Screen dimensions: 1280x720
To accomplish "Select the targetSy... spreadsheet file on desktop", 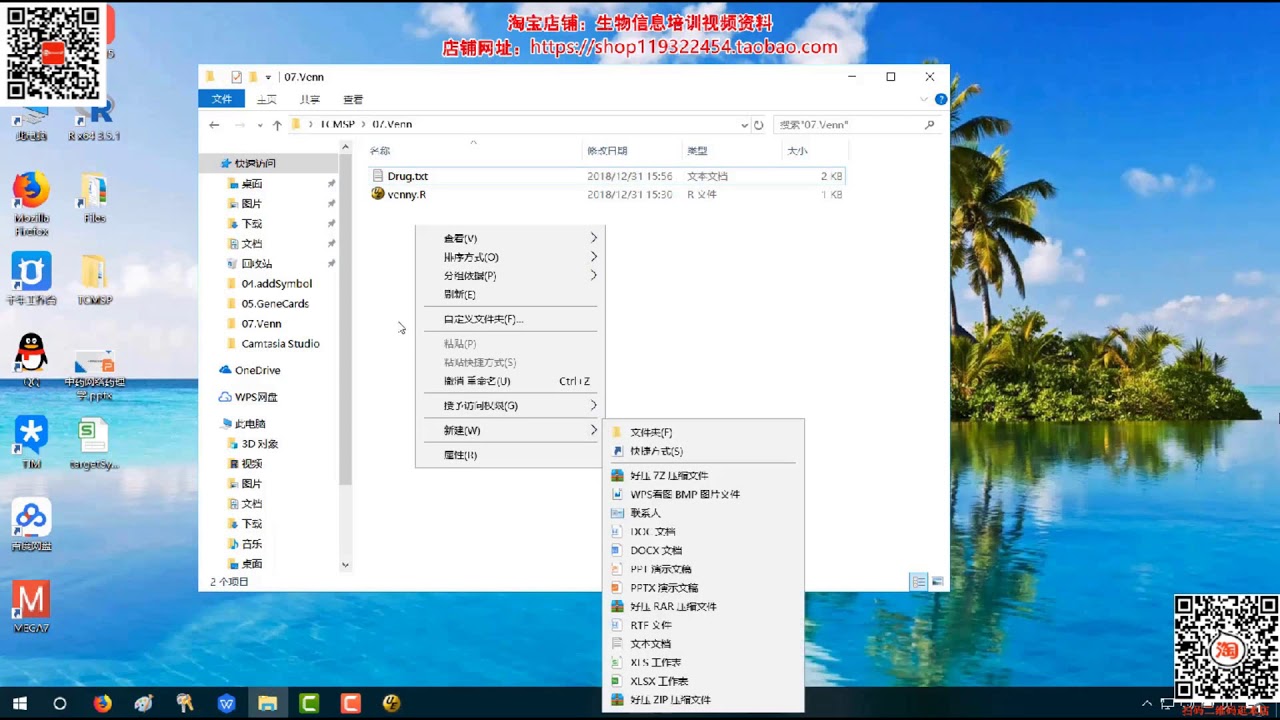I will [94, 443].
